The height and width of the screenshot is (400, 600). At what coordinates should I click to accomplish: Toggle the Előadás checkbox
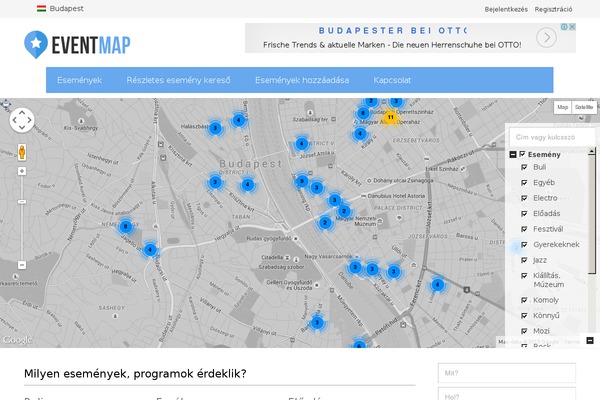click(524, 214)
